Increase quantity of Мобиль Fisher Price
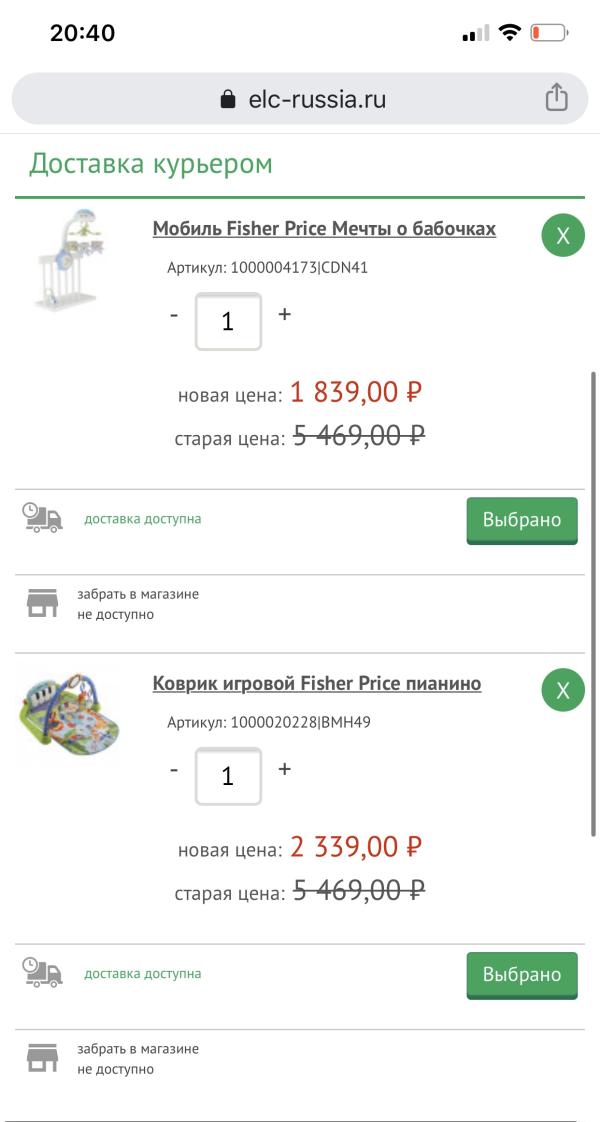Viewport: 600px width, 1122px height. (x=284, y=314)
